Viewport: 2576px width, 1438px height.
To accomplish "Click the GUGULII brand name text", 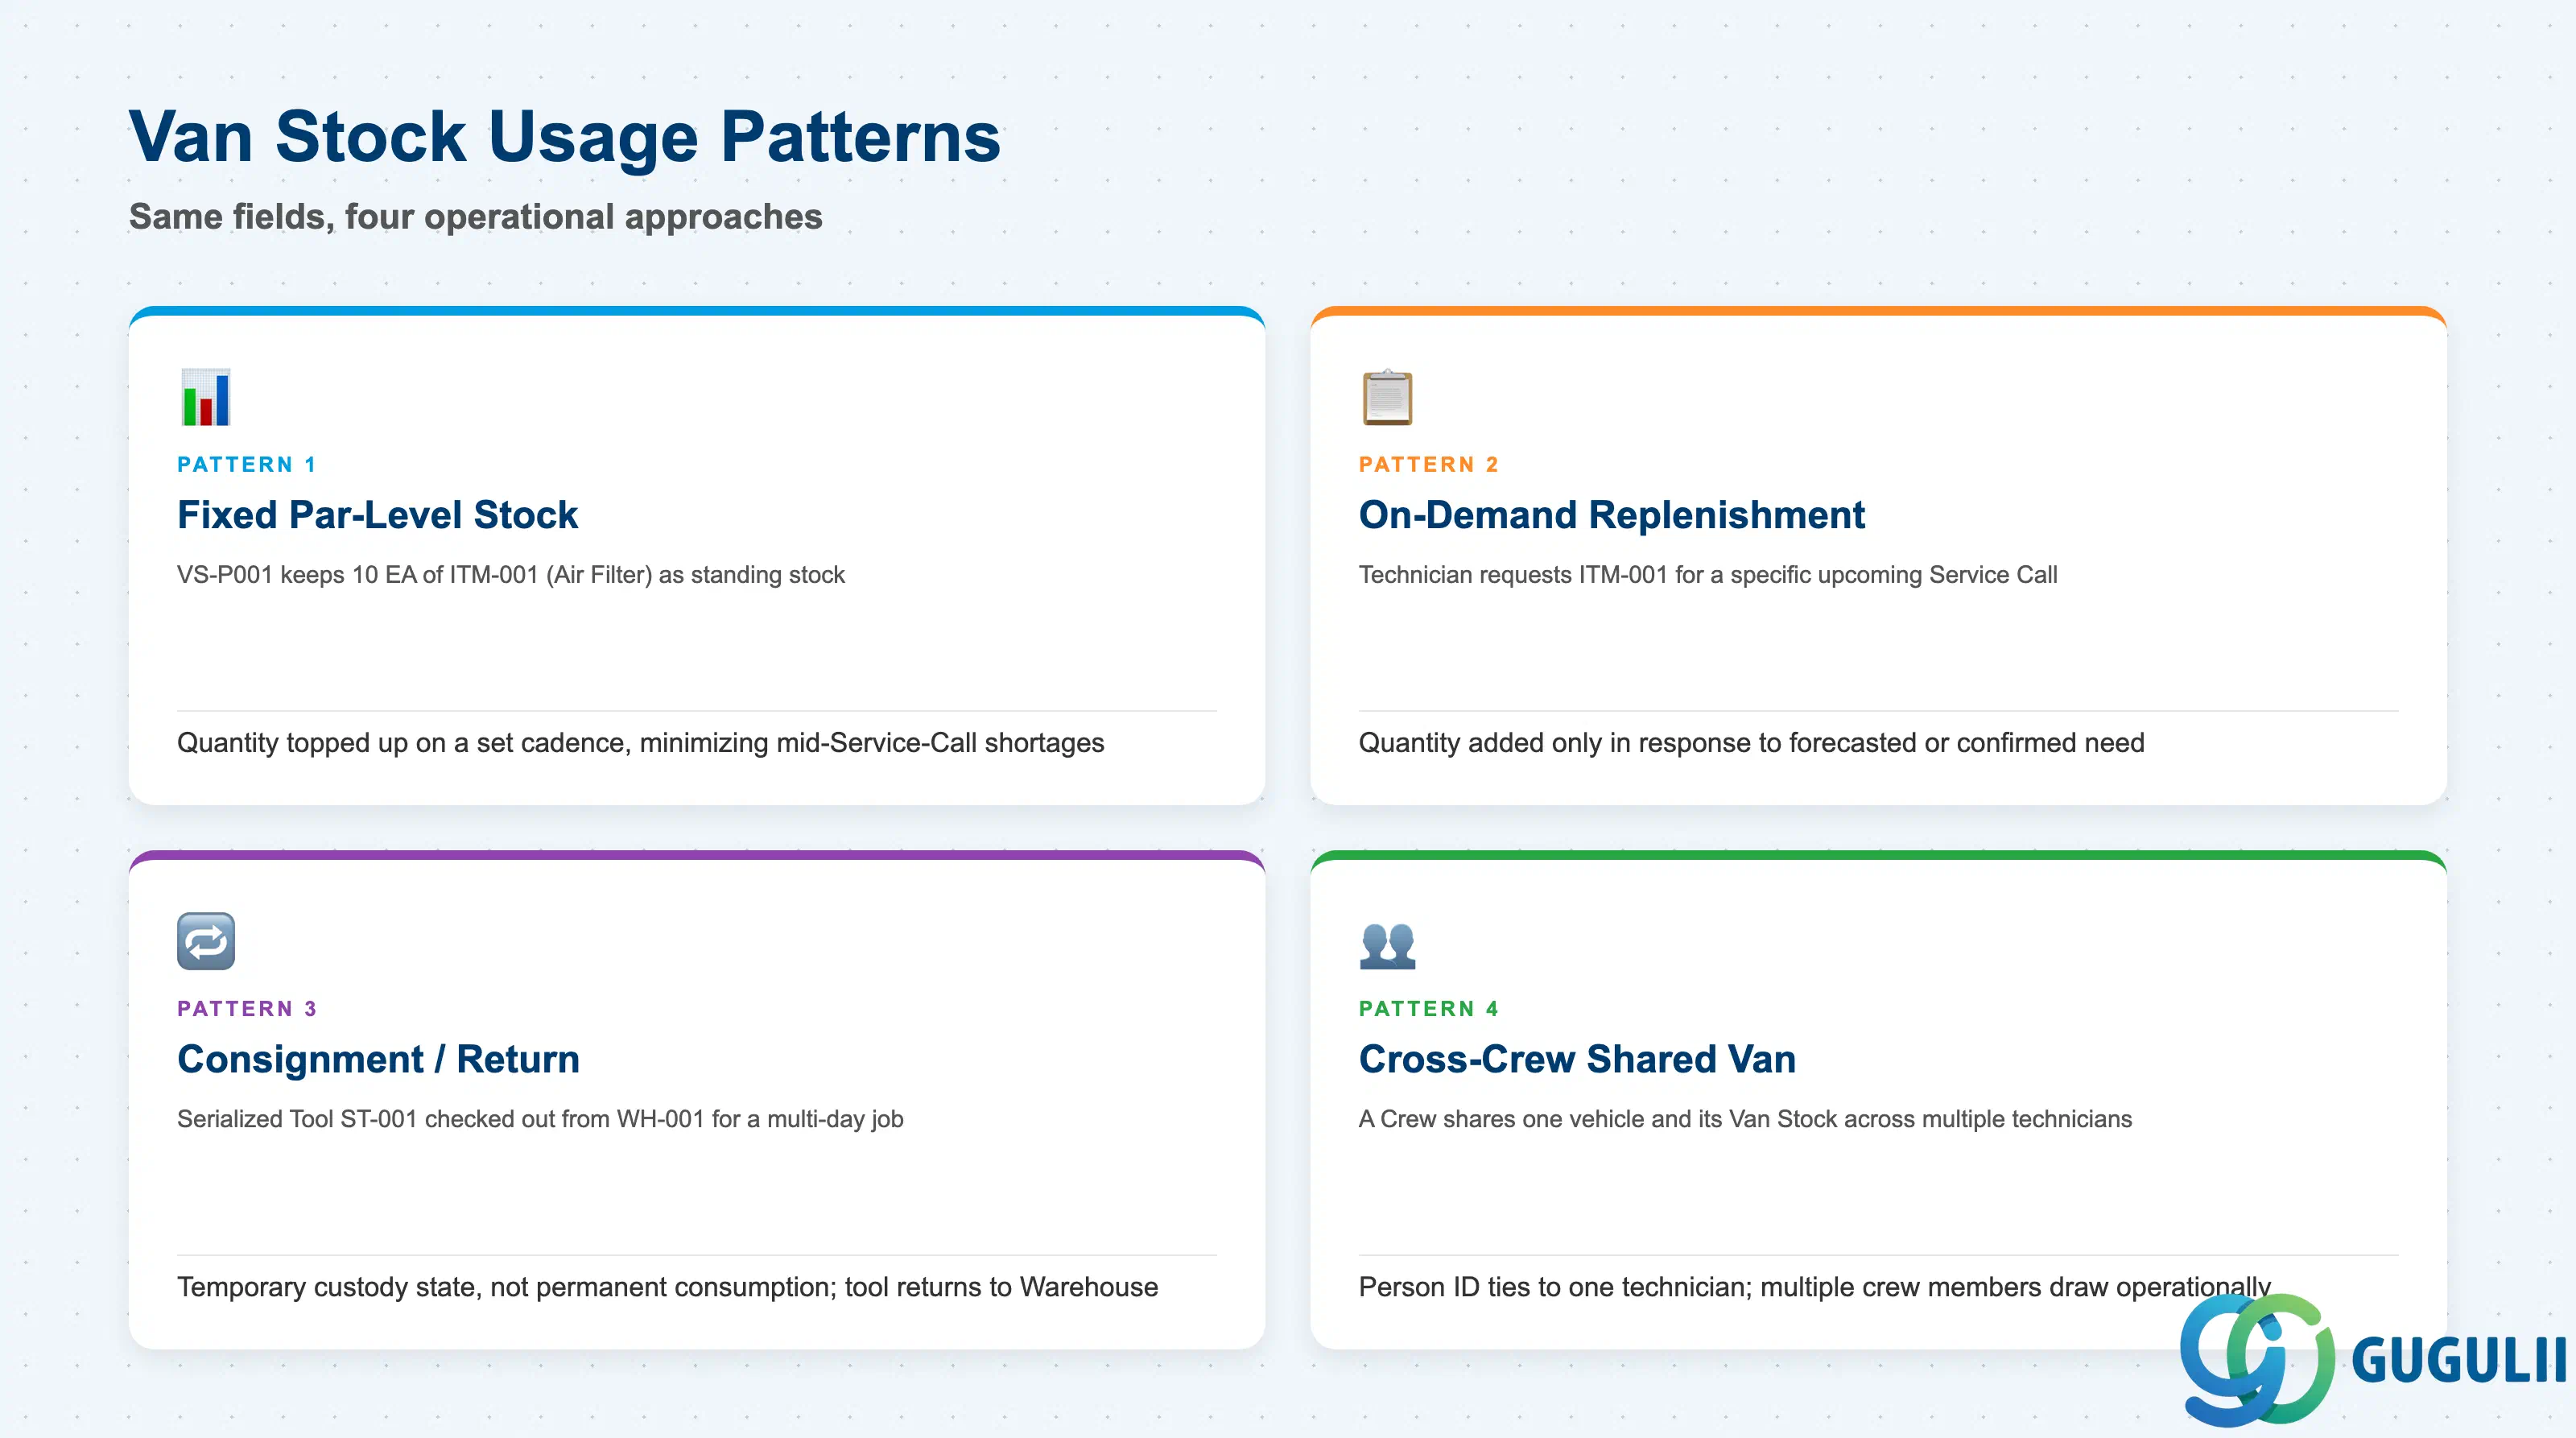I will tap(2458, 1361).
